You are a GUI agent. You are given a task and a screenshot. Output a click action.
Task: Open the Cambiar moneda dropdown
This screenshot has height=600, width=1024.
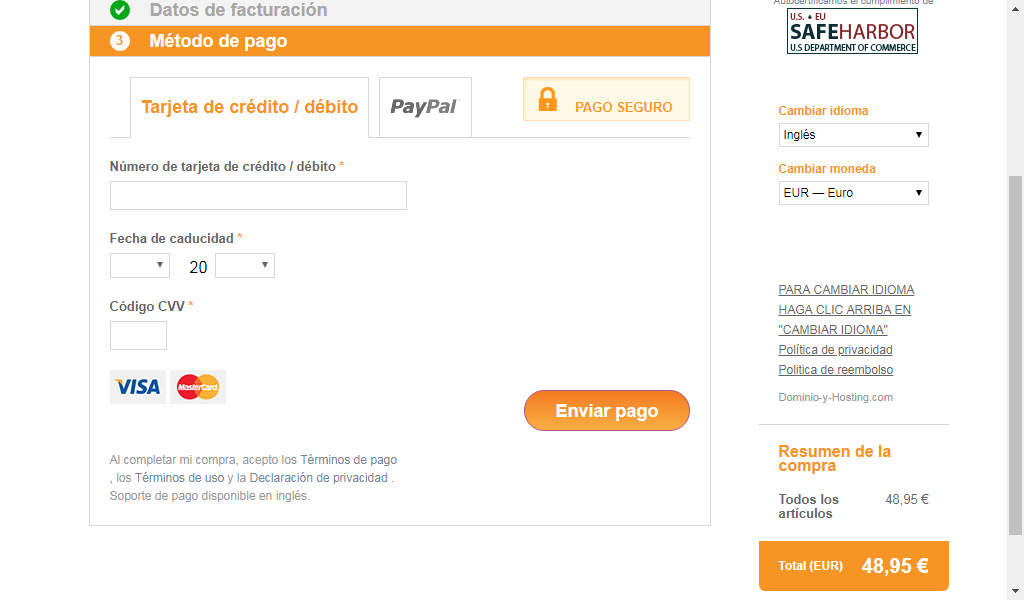click(854, 193)
